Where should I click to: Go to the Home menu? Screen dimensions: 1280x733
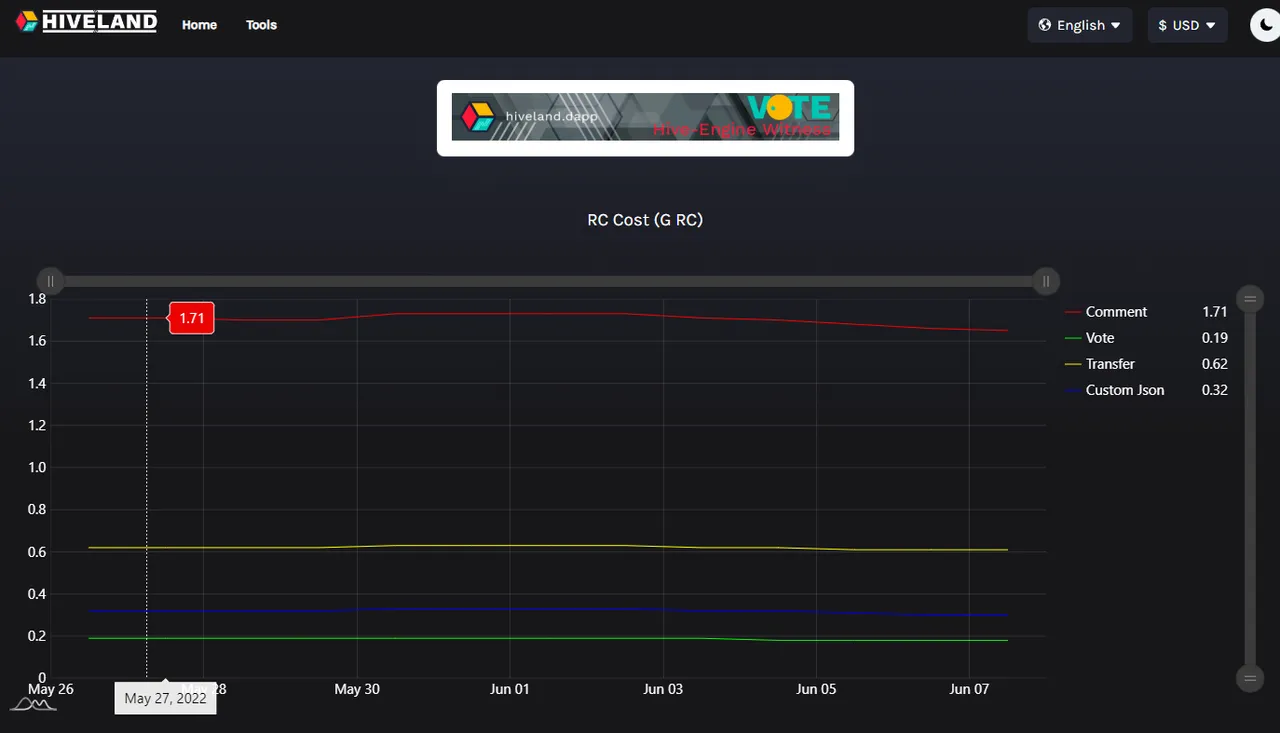(199, 25)
